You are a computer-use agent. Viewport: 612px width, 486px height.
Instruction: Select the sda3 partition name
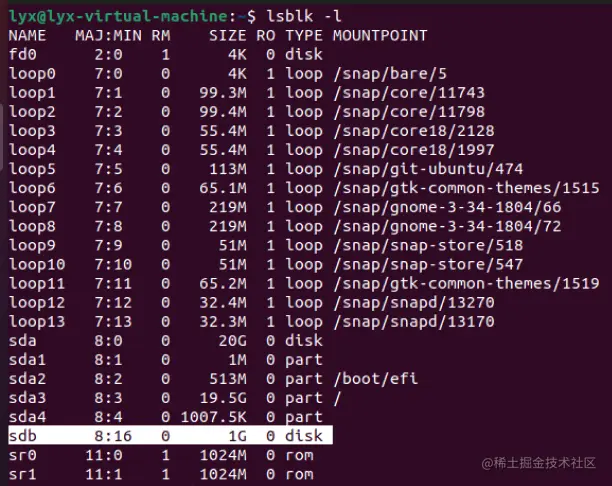[27, 398]
